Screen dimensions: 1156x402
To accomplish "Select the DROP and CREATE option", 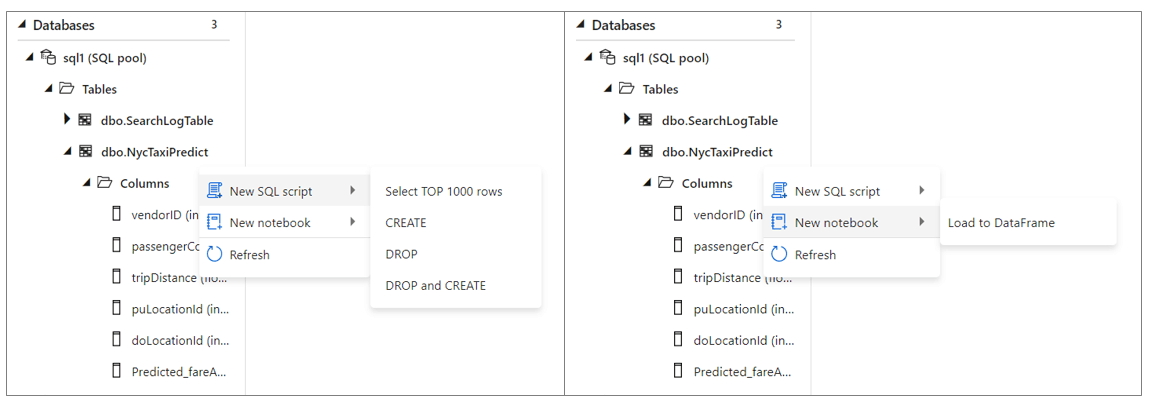I will 435,285.
